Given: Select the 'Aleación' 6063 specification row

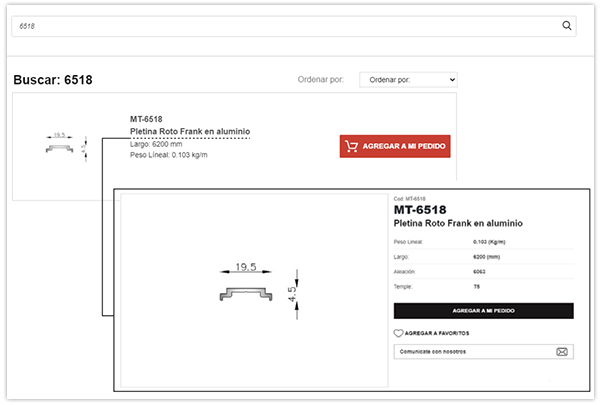Looking at the screenshot, I should pos(483,271).
